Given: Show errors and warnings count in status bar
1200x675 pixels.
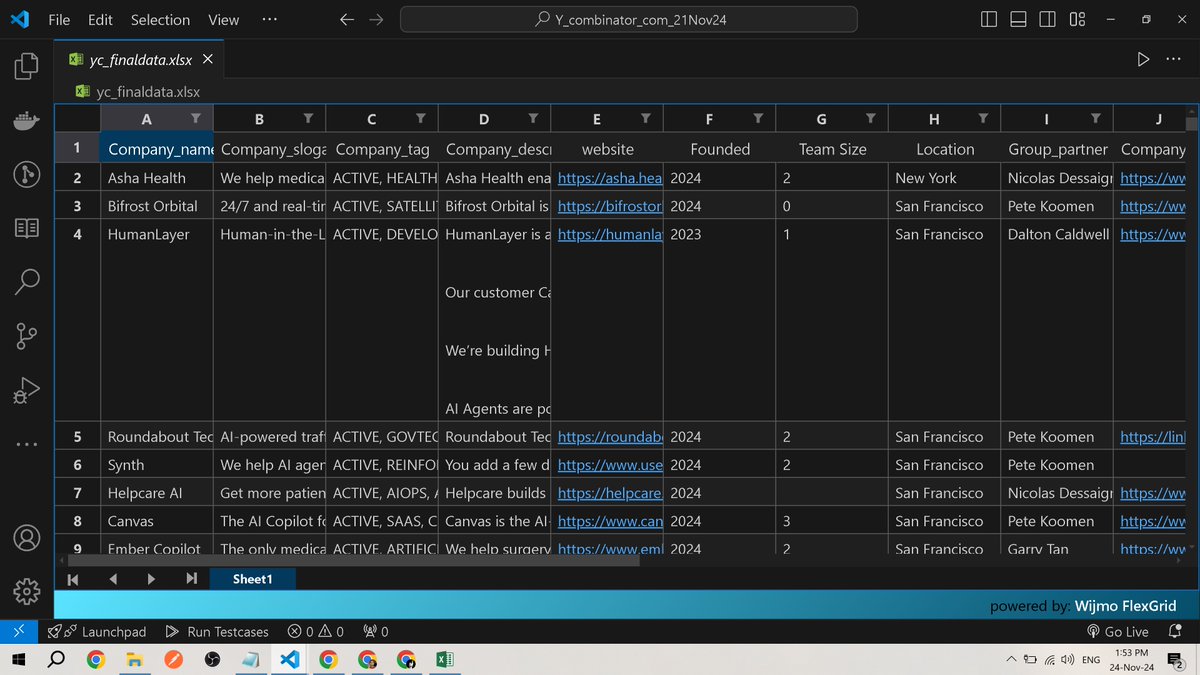Looking at the screenshot, I should coord(315,632).
